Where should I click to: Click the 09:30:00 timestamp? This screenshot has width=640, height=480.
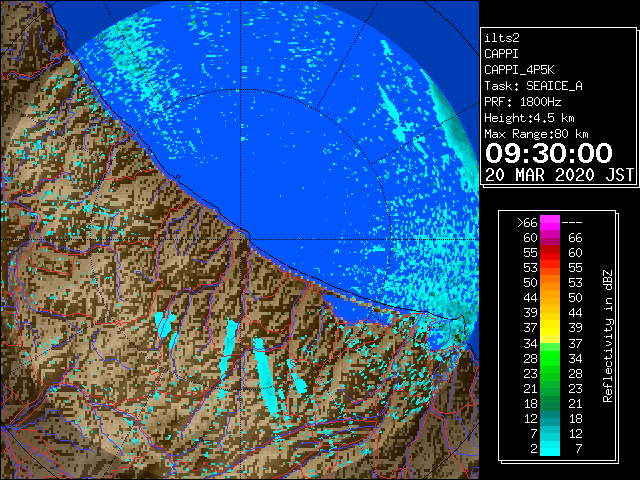(x=549, y=153)
